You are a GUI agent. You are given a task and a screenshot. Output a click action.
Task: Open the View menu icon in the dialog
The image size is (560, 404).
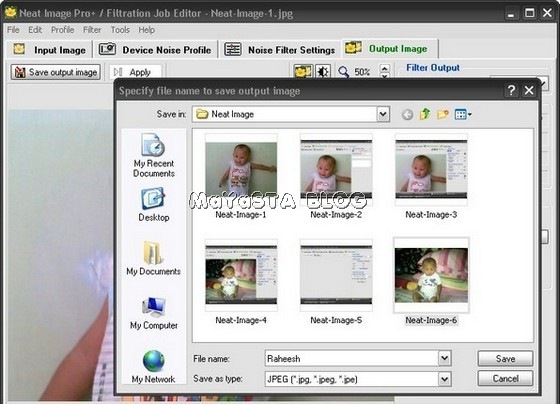click(x=463, y=114)
